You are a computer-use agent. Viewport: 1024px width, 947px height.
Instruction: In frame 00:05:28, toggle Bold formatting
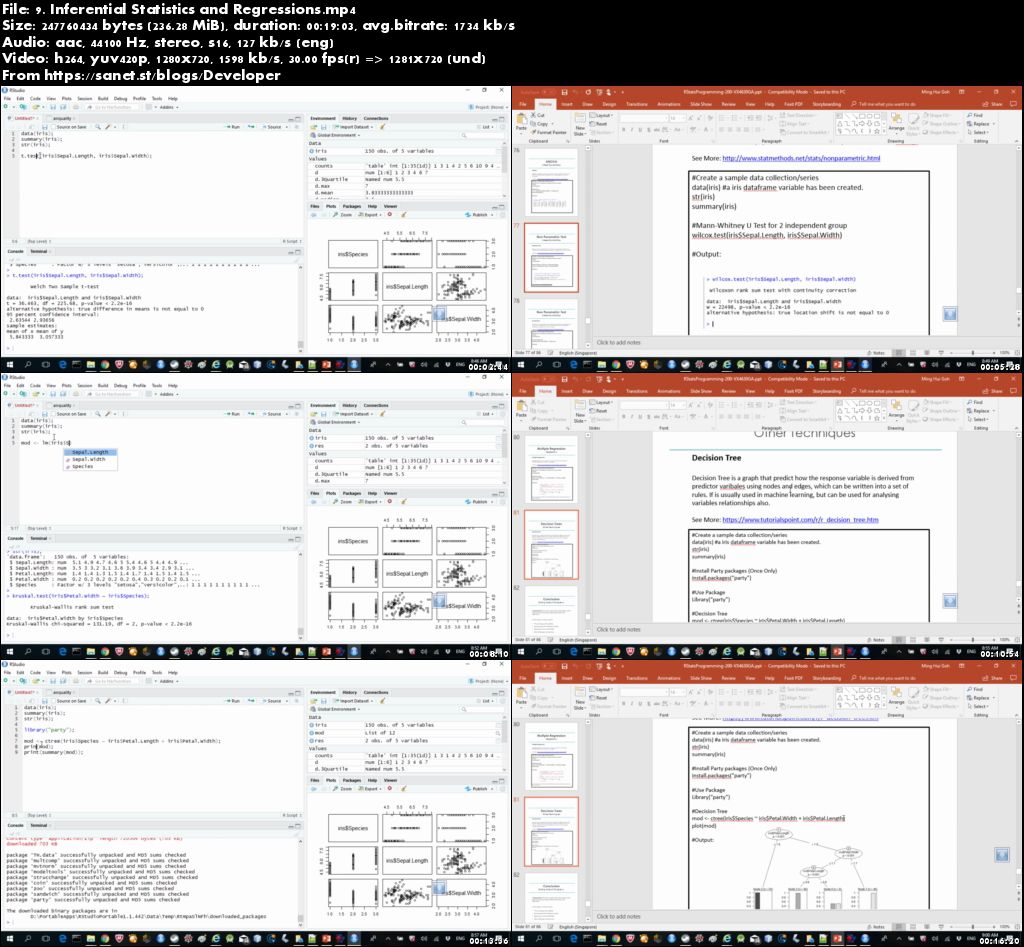point(623,129)
